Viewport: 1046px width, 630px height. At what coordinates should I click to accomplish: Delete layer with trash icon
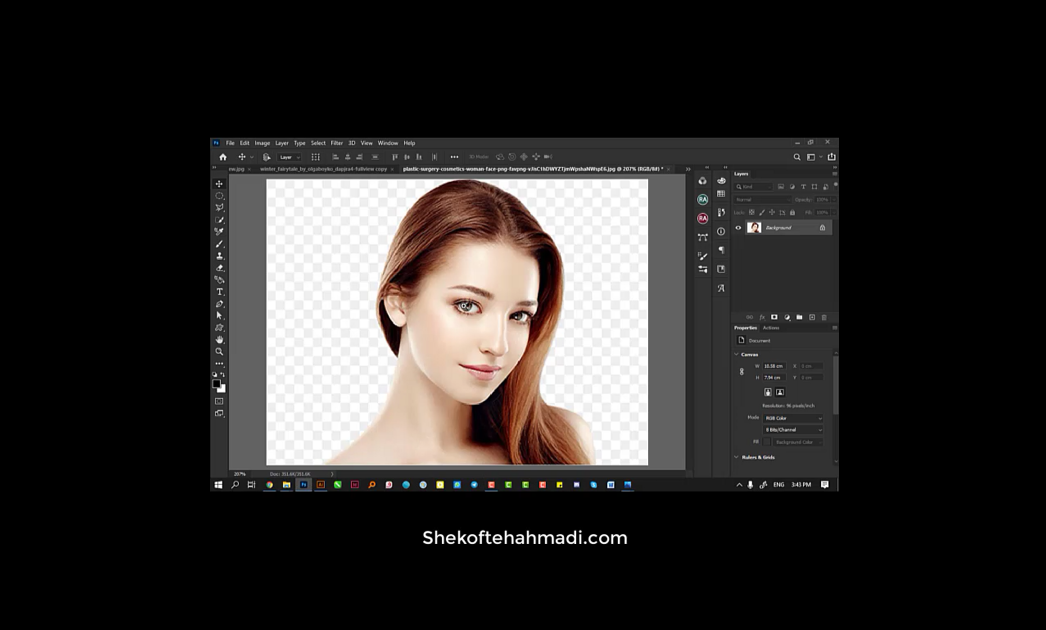pos(823,317)
